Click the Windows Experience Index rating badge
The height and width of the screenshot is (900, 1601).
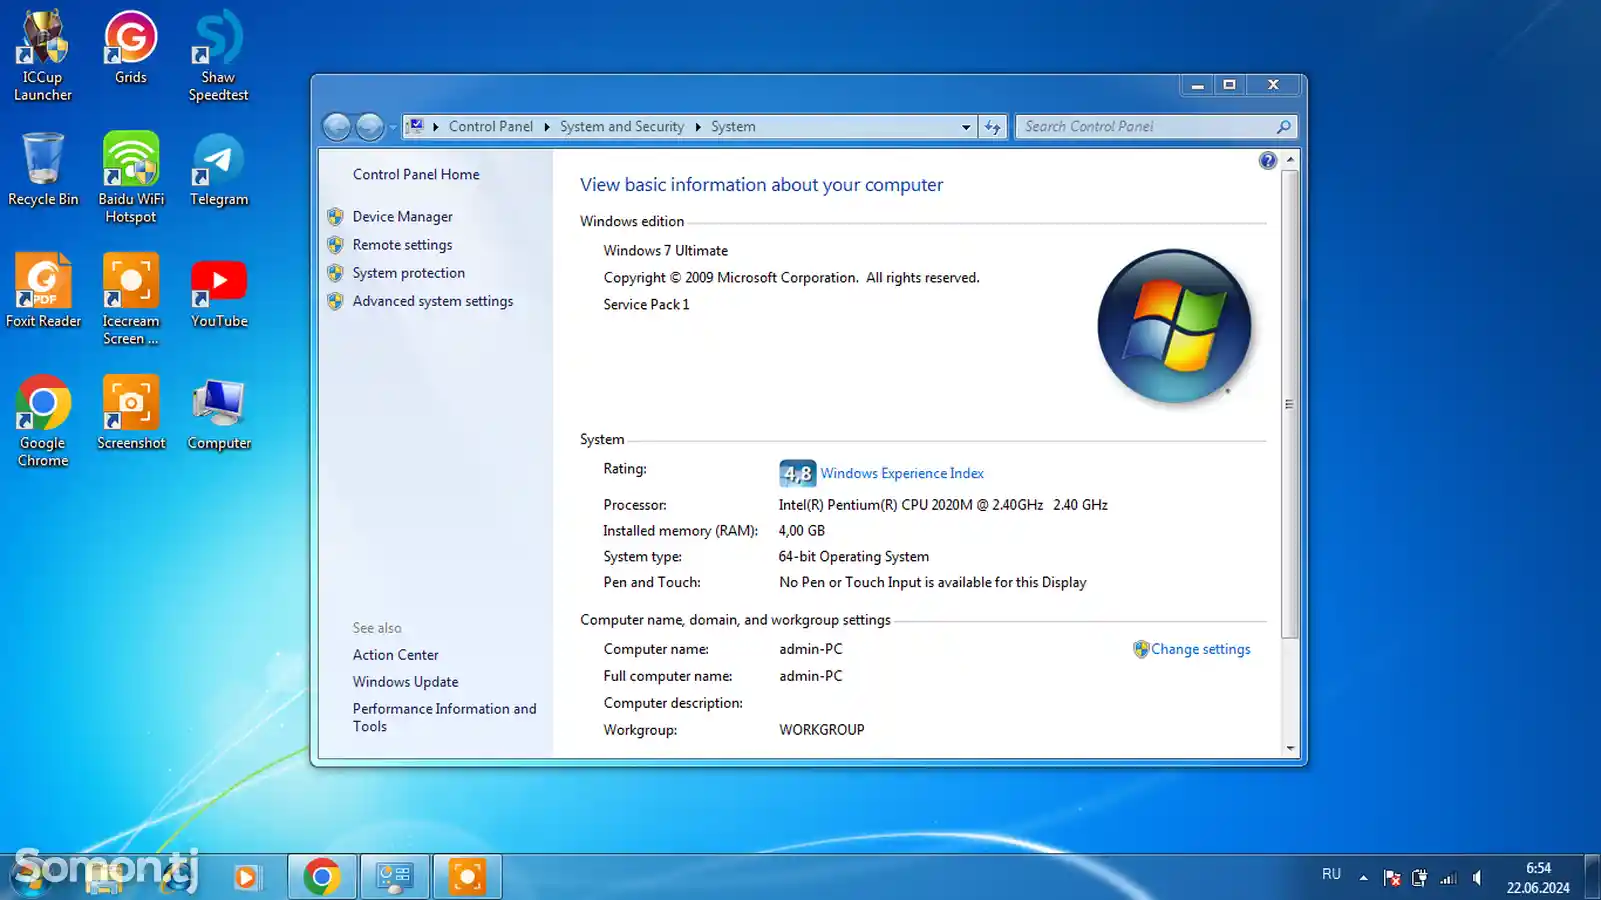tap(797, 473)
